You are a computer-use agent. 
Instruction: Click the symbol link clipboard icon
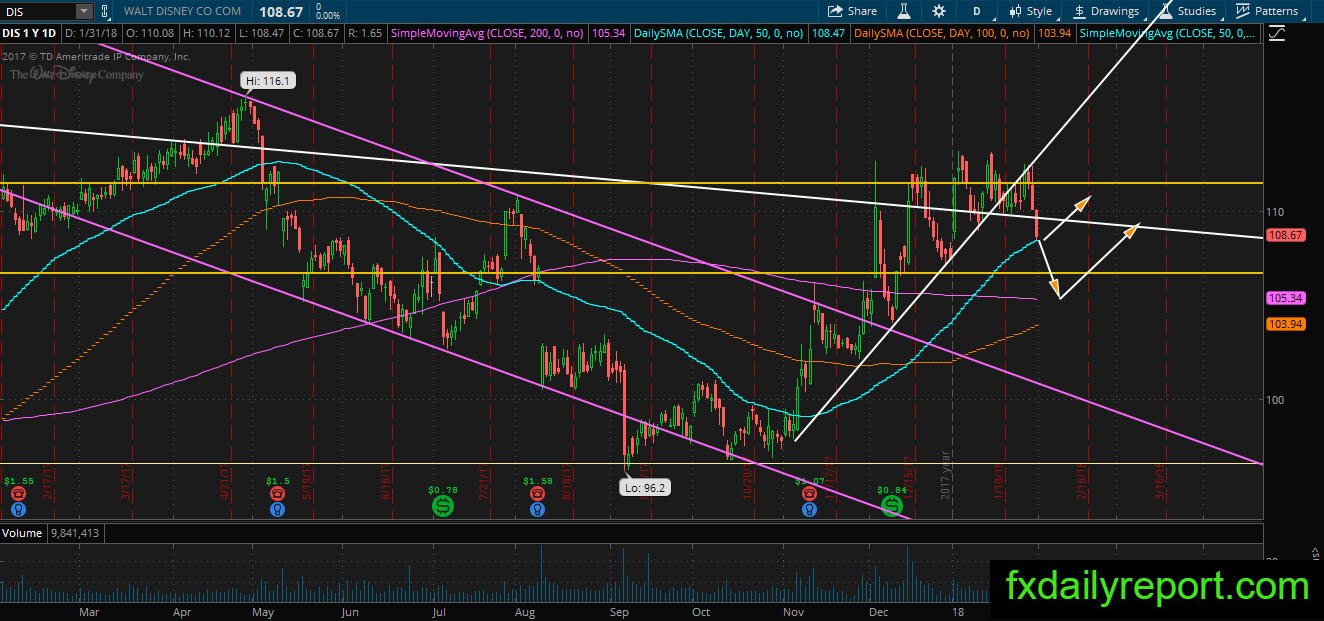pyautogui.click(x=104, y=12)
